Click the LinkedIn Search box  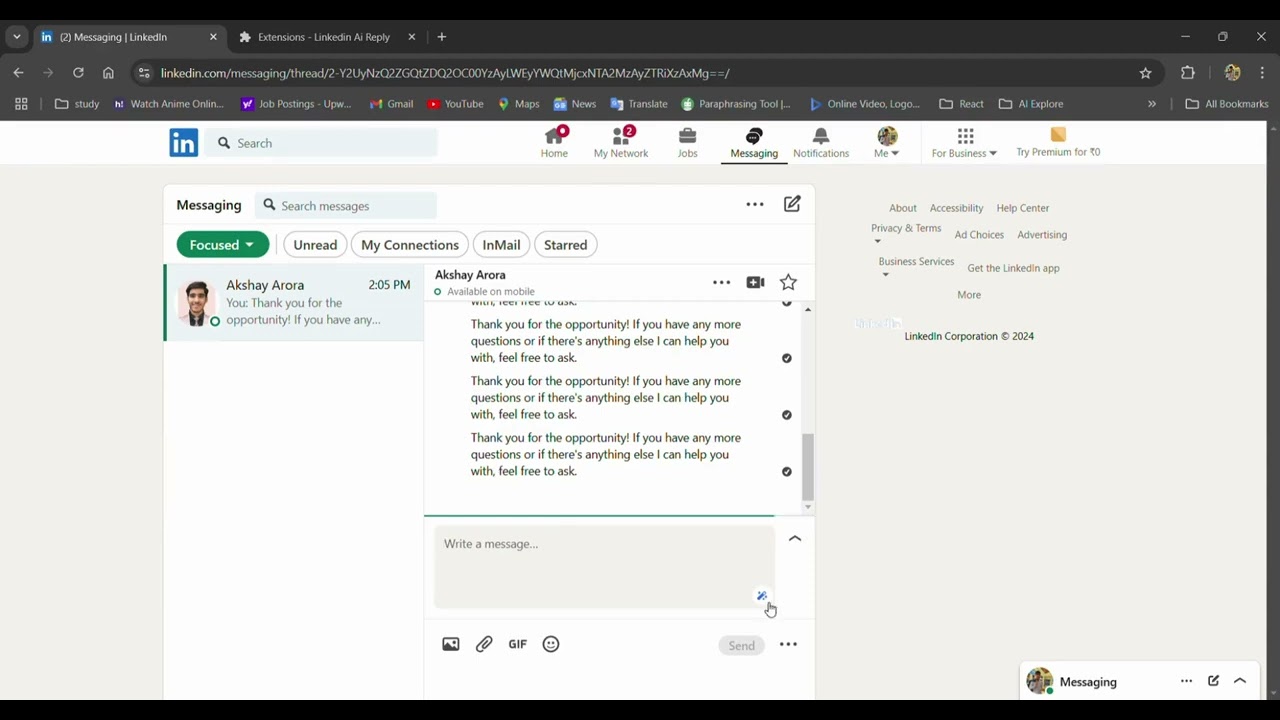[322, 143]
